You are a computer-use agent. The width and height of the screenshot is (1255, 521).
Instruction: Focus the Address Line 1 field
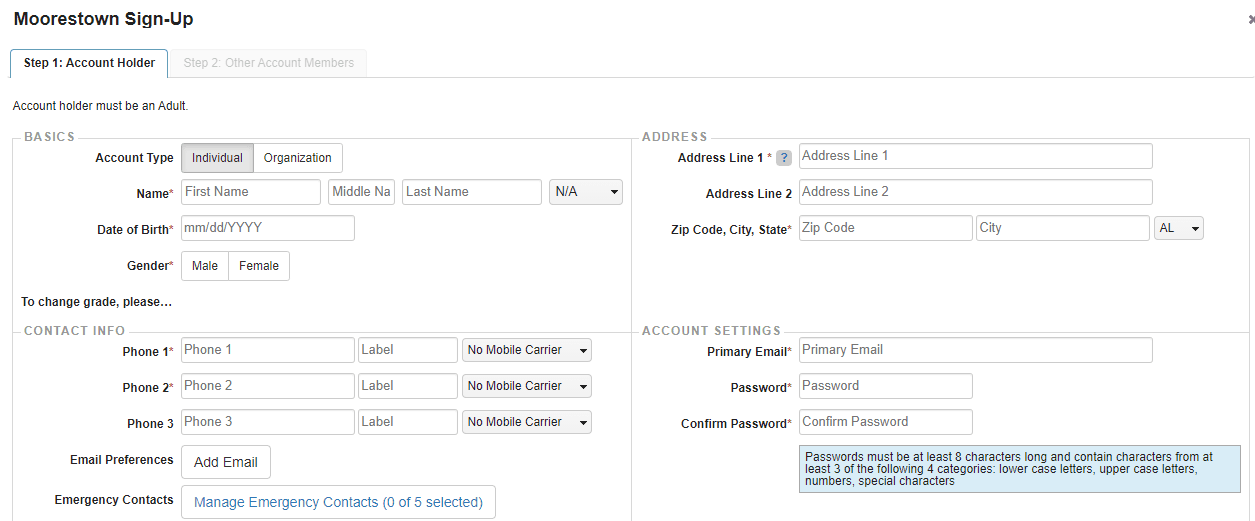coord(976,156)
